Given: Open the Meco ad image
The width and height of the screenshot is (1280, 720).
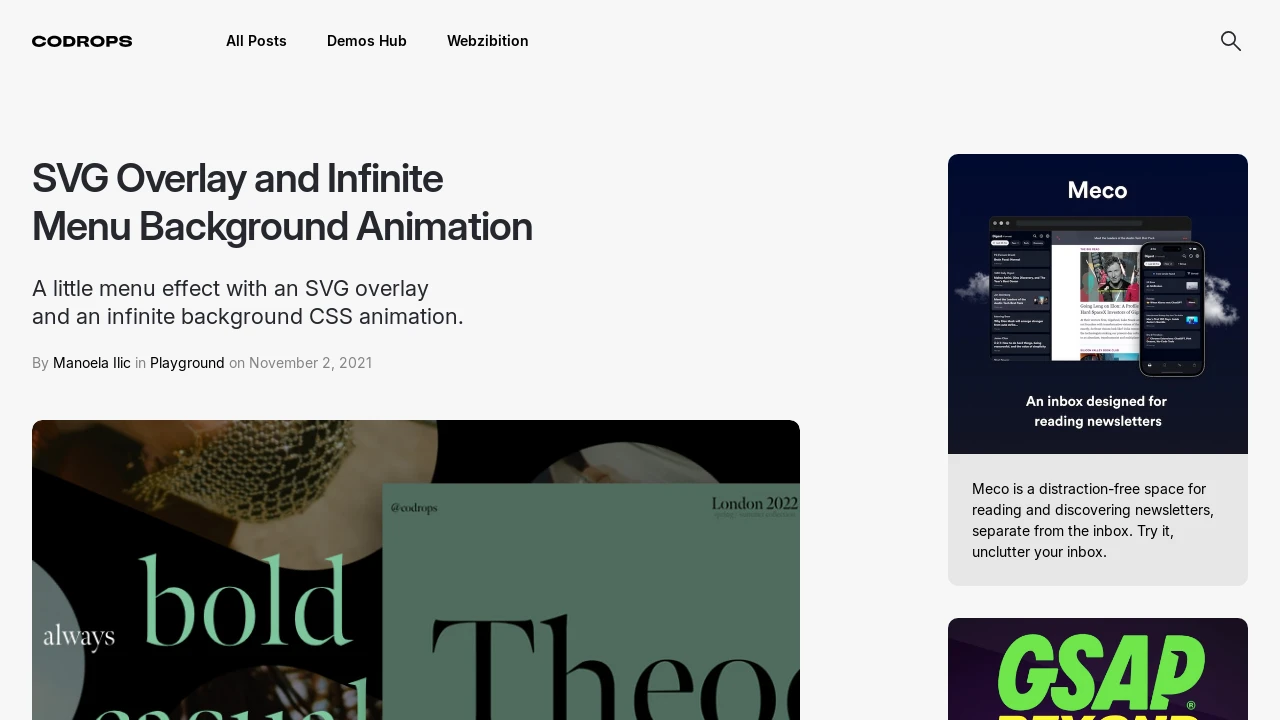Looking at the screenshot, I should (x=1098, y=304).
